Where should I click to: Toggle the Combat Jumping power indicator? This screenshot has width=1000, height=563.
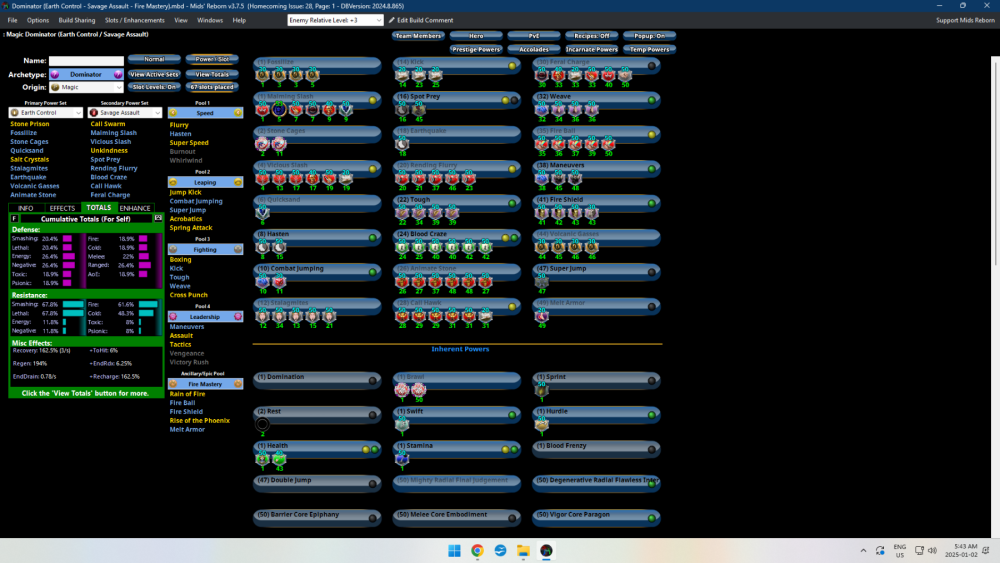tap(372, 272)
